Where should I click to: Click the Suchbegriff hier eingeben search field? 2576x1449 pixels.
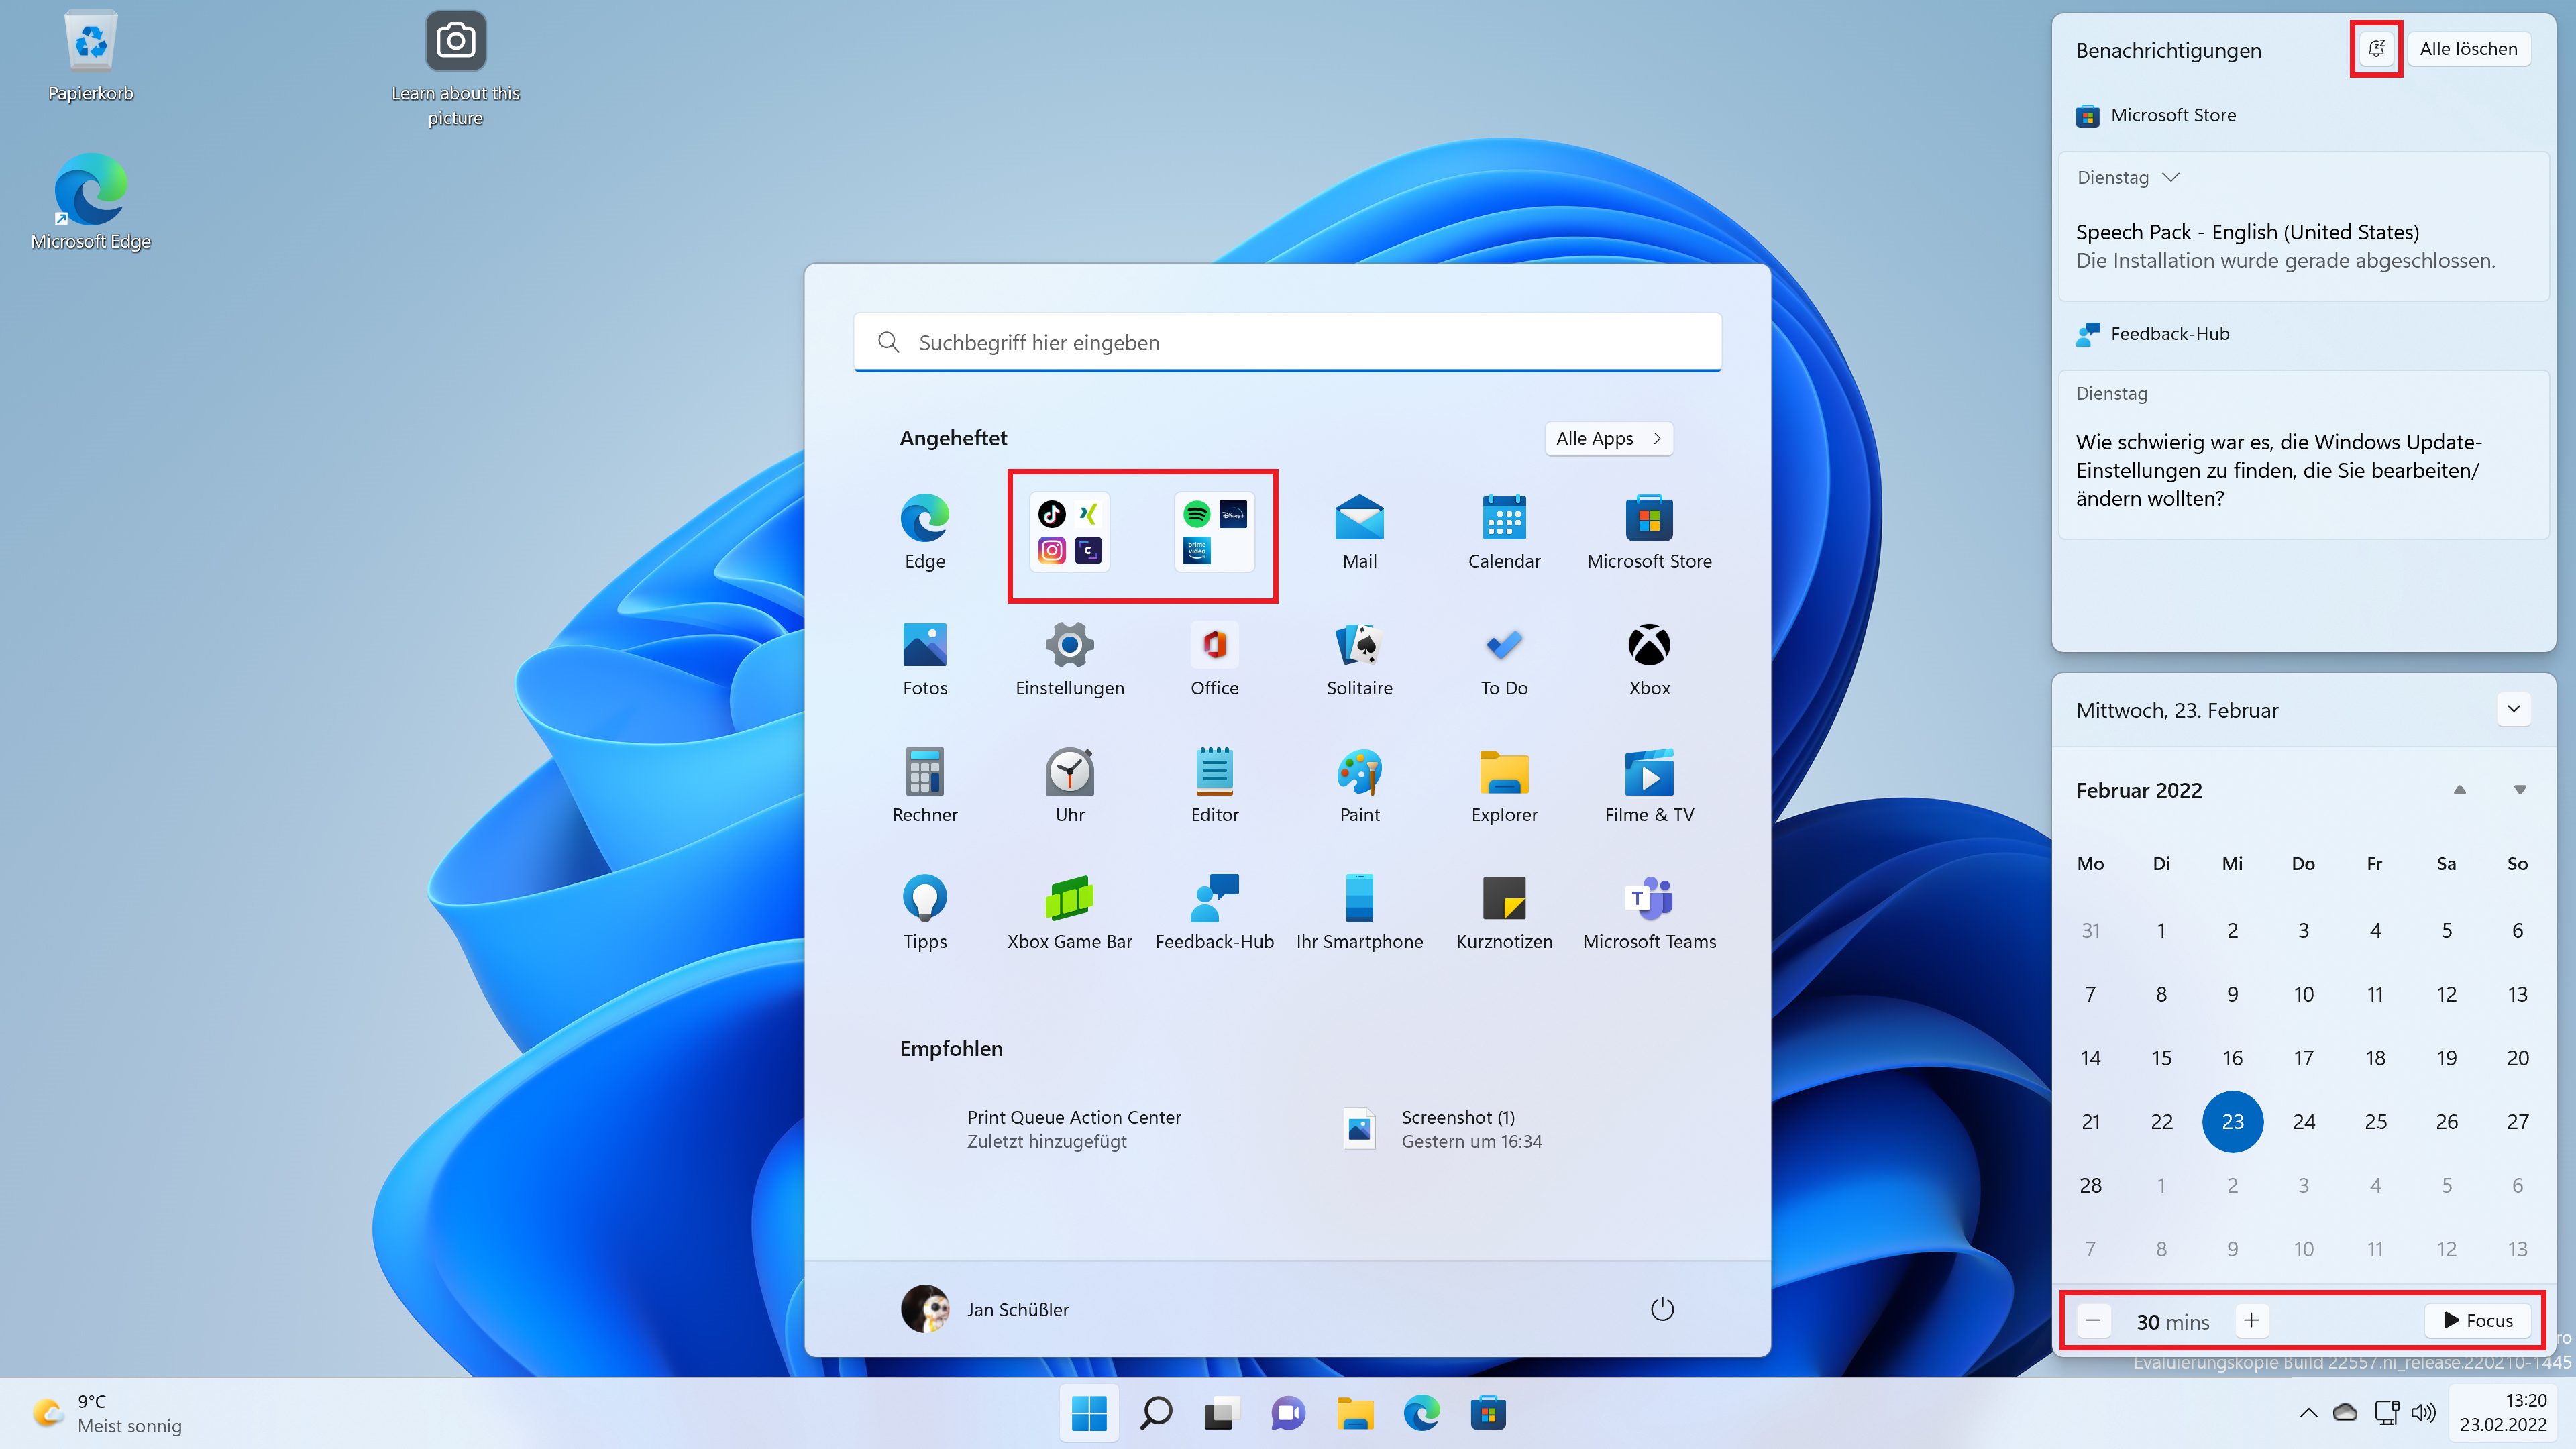[x=1287, y=342]
